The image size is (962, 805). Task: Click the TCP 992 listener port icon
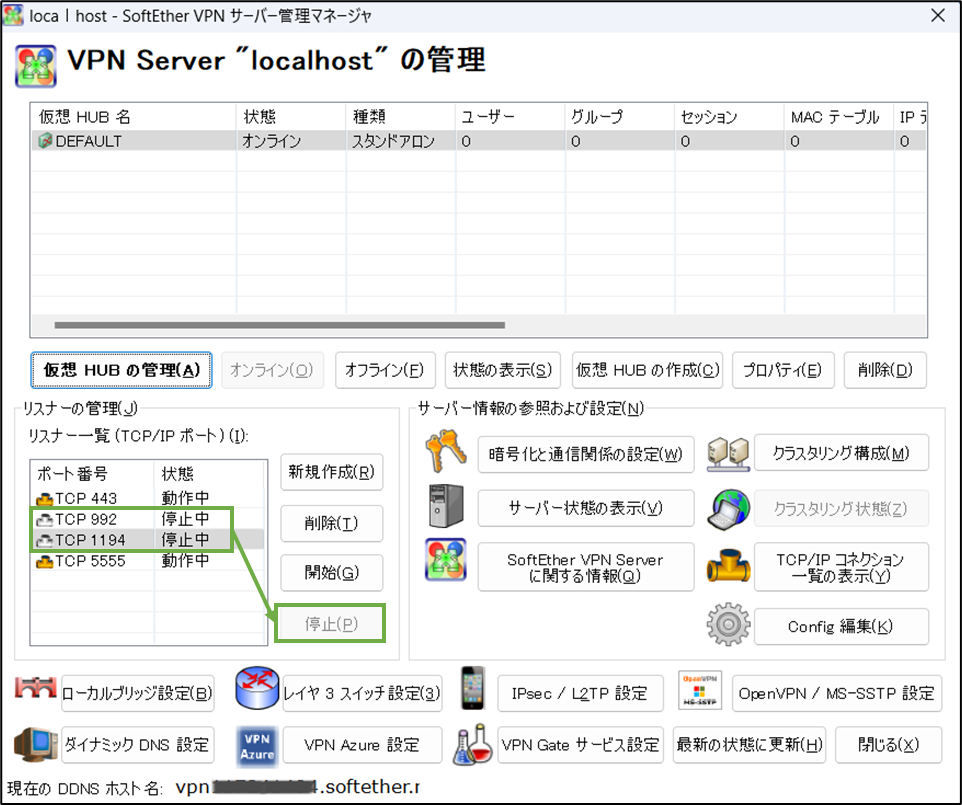45,520
